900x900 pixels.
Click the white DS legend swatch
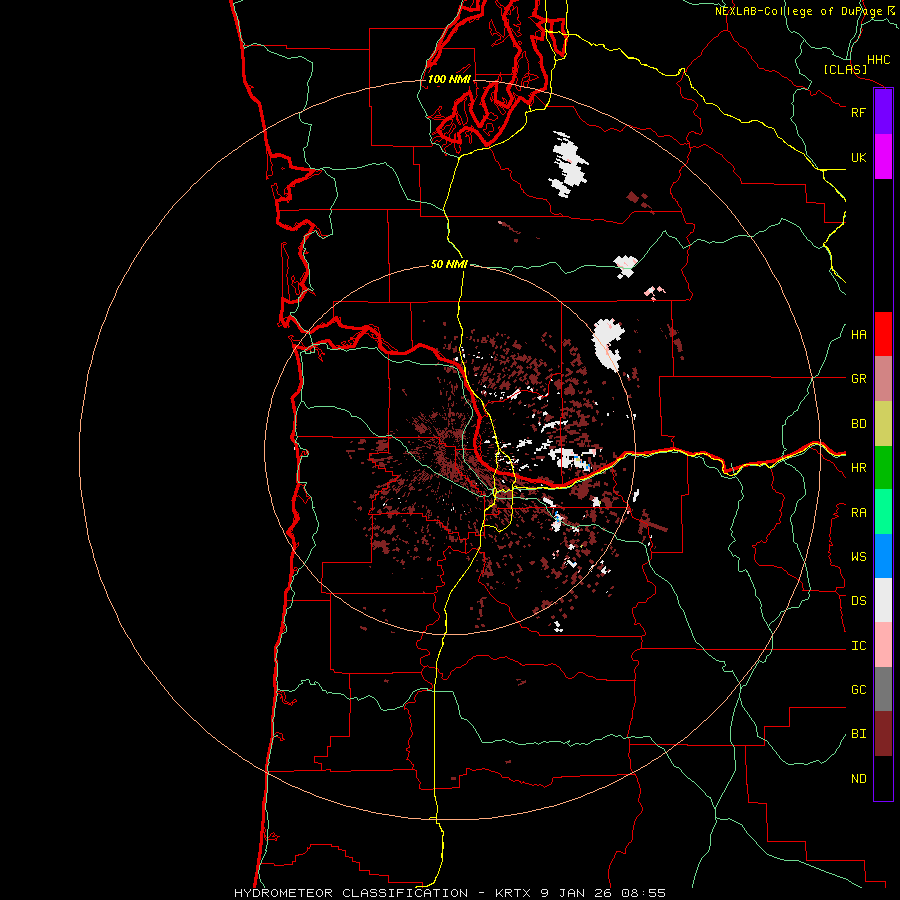883,600
